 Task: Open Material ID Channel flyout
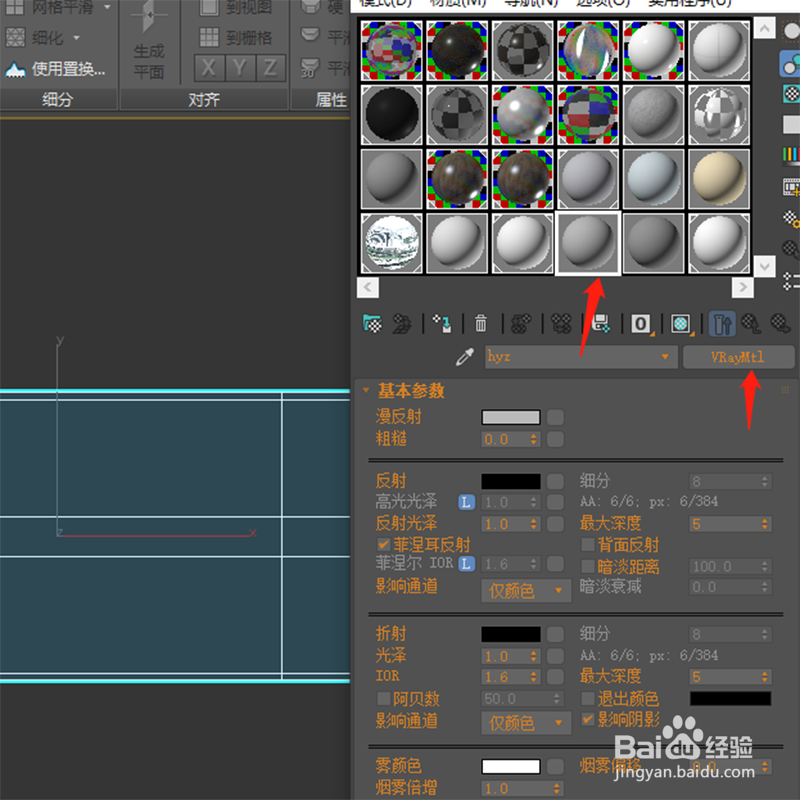point(641,323)
